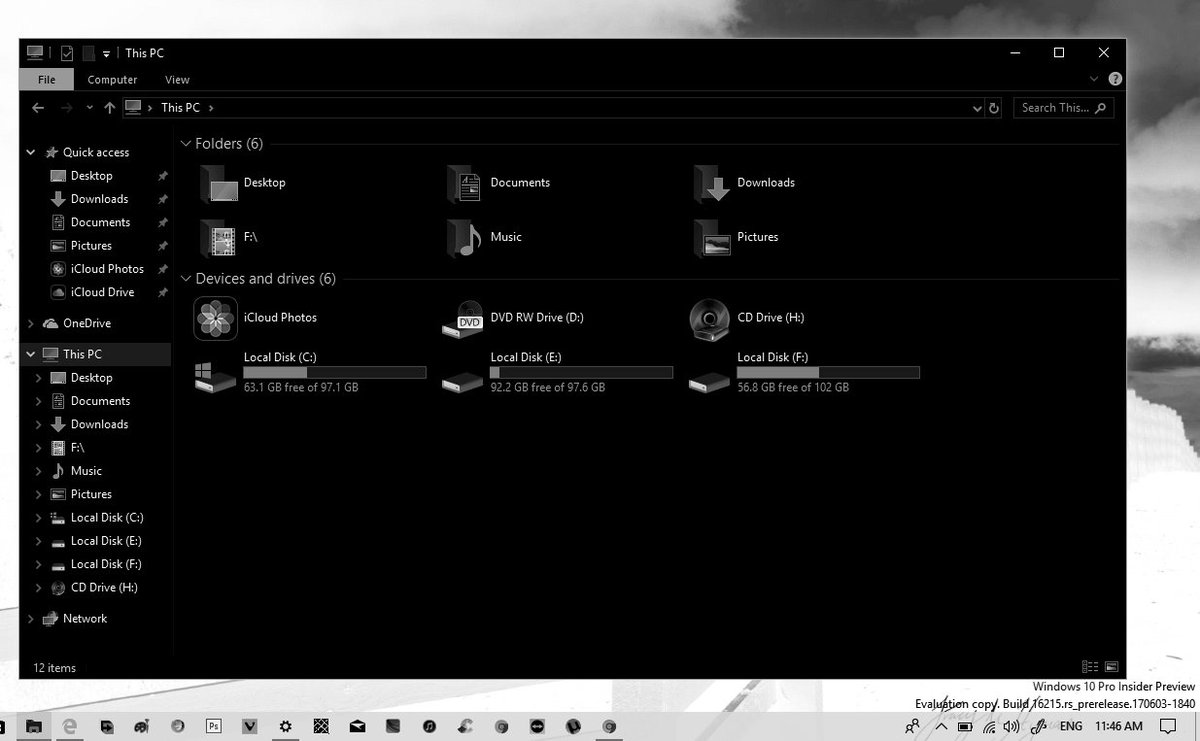Show hidden tray icons chevron

941,727
